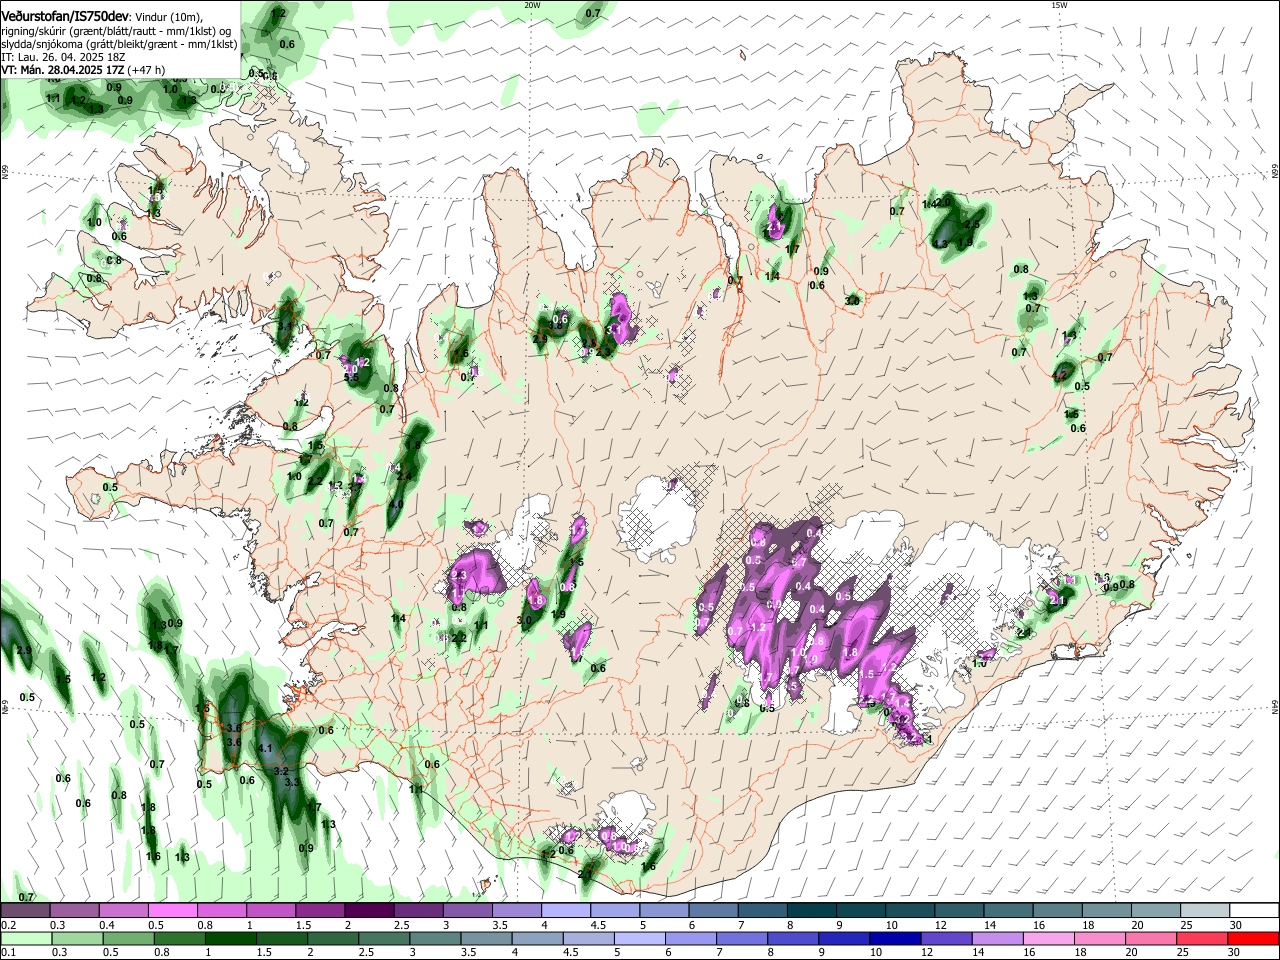
Task: Pick upper legend row swatch starting at 3.5
Action: 516,910
